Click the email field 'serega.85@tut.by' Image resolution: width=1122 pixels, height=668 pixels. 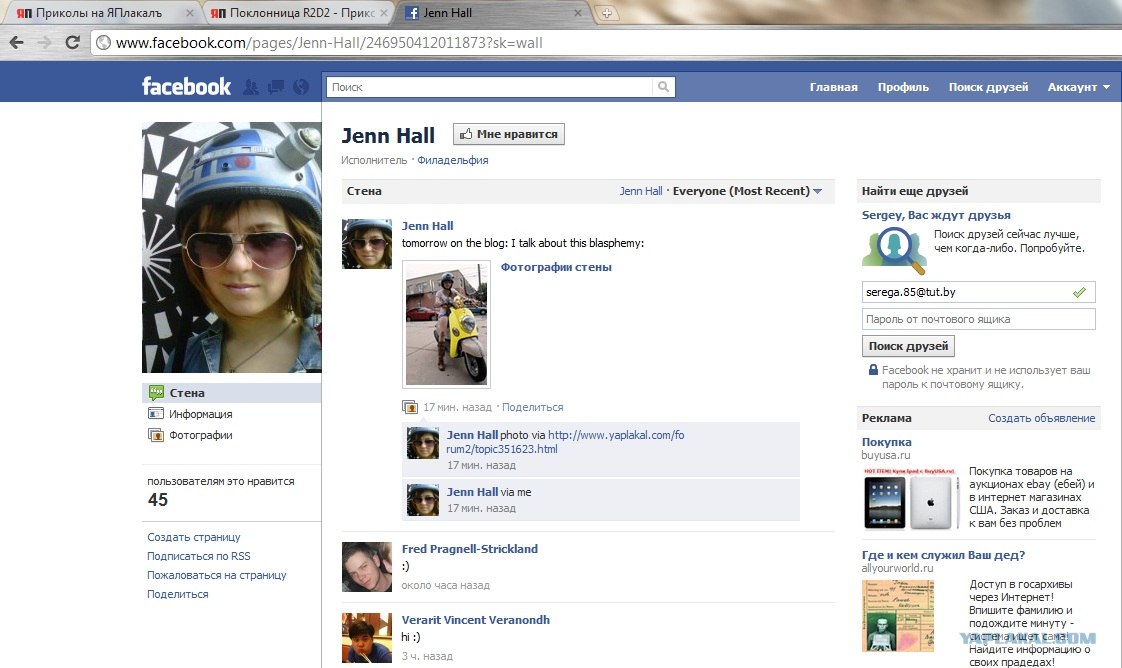978,292
